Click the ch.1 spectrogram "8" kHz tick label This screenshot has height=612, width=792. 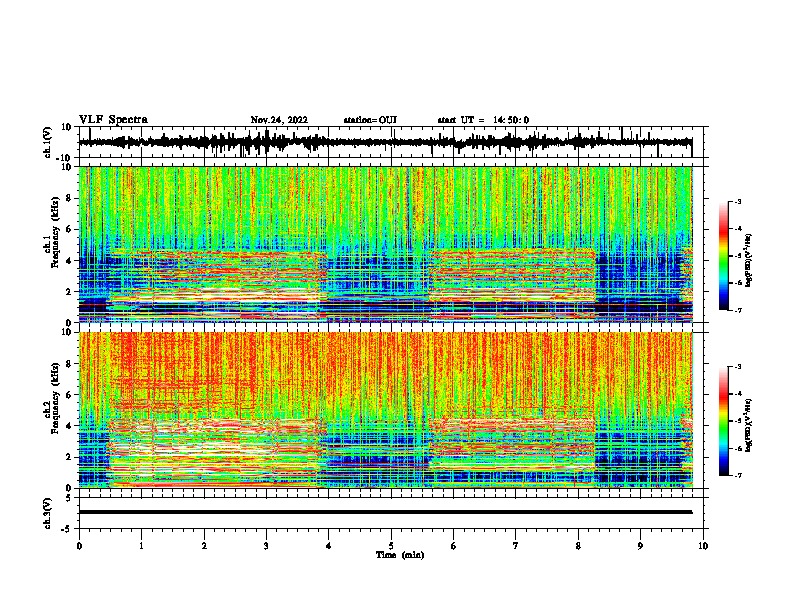click(70, 198)
